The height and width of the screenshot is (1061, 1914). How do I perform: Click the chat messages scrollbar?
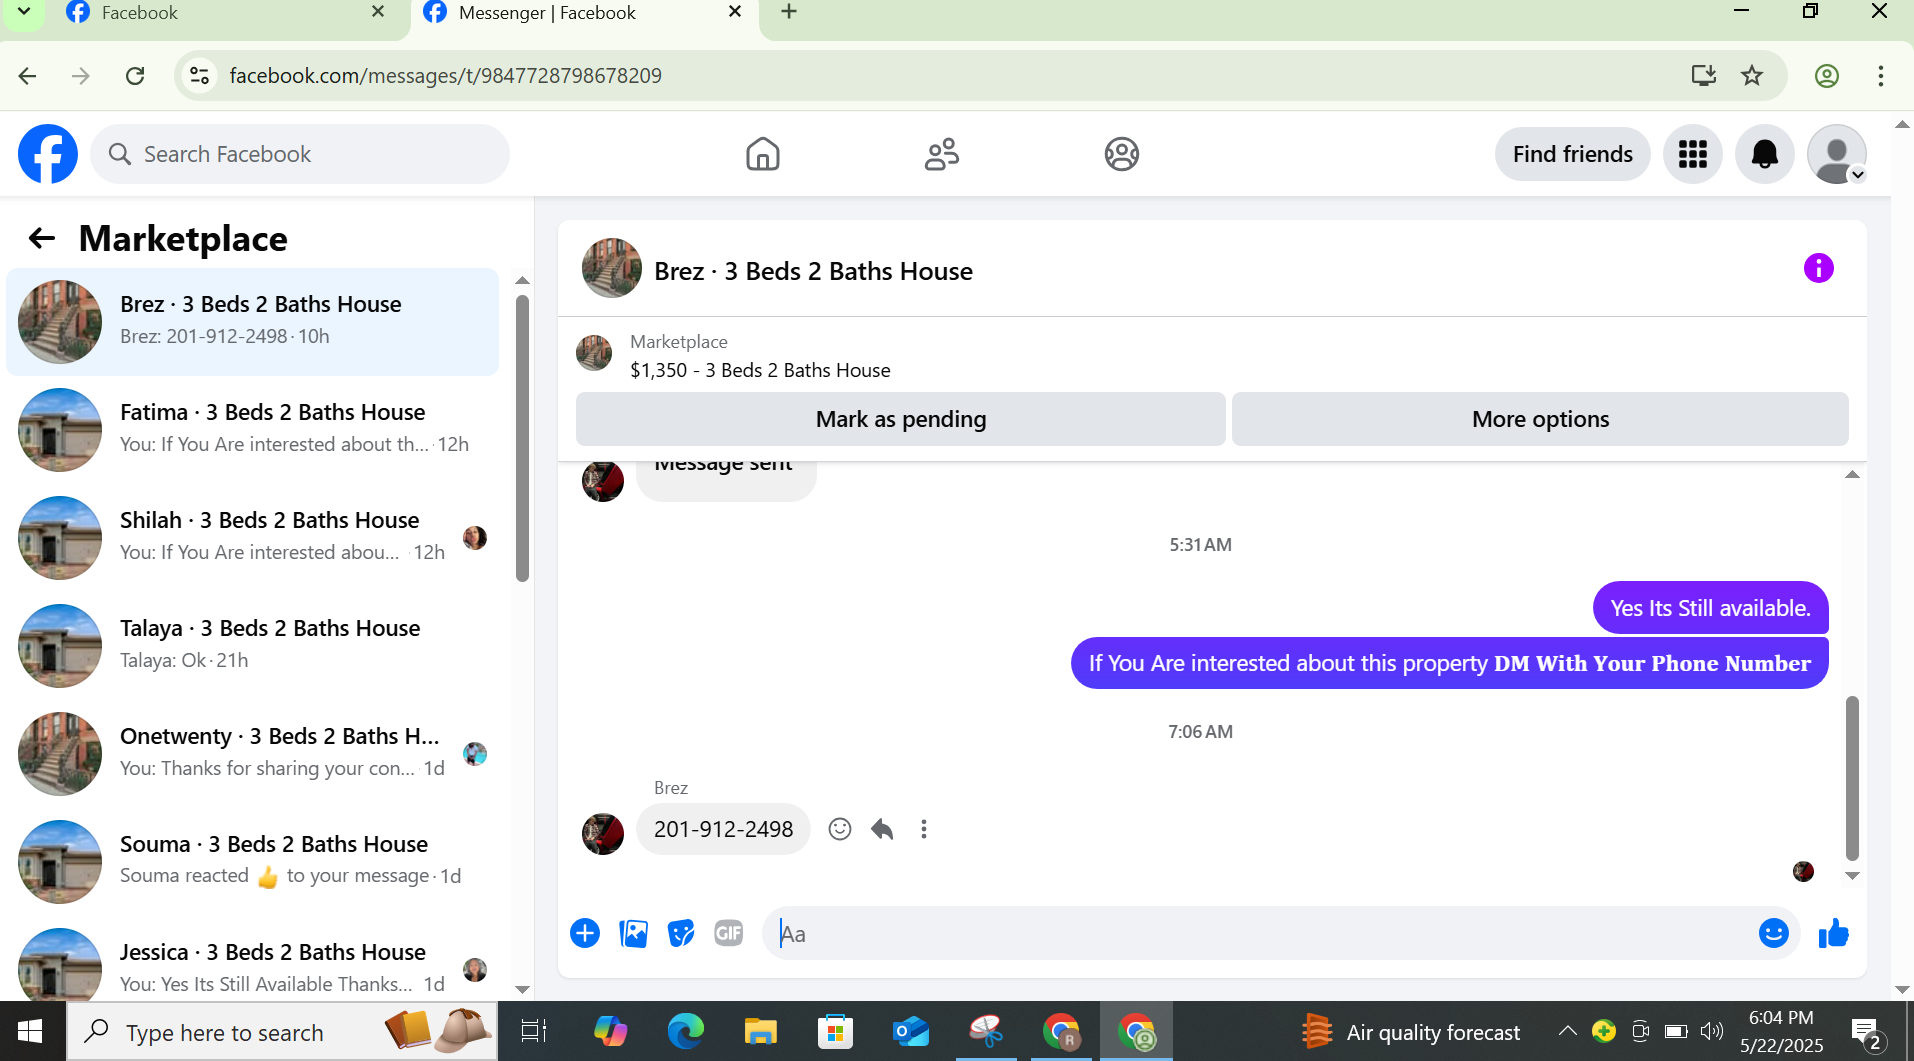1852,778
